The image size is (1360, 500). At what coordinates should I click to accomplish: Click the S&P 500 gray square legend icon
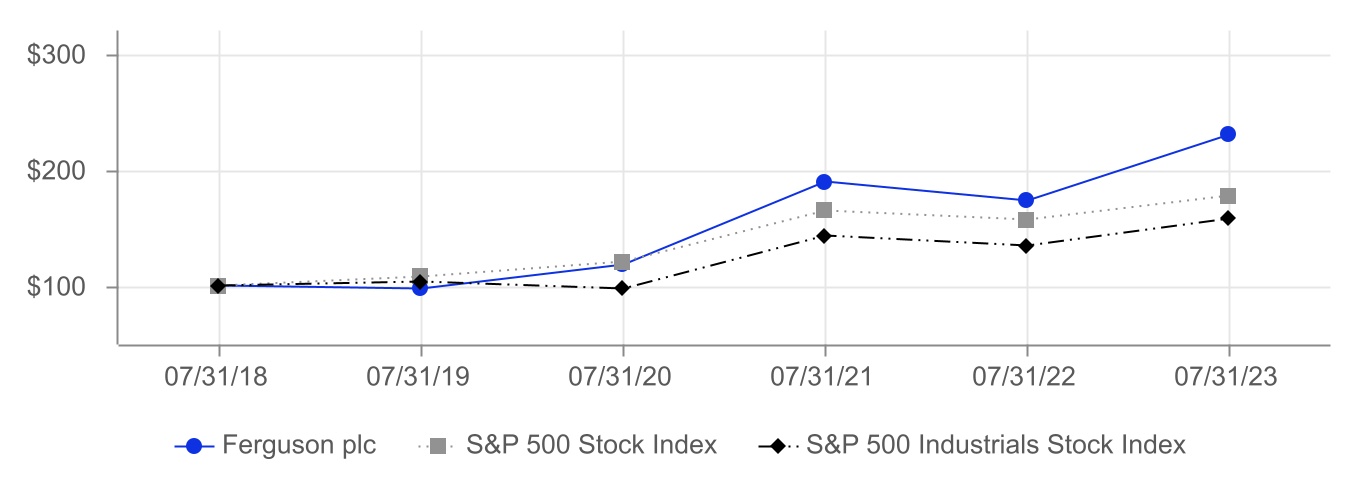(x=437, y=446)
